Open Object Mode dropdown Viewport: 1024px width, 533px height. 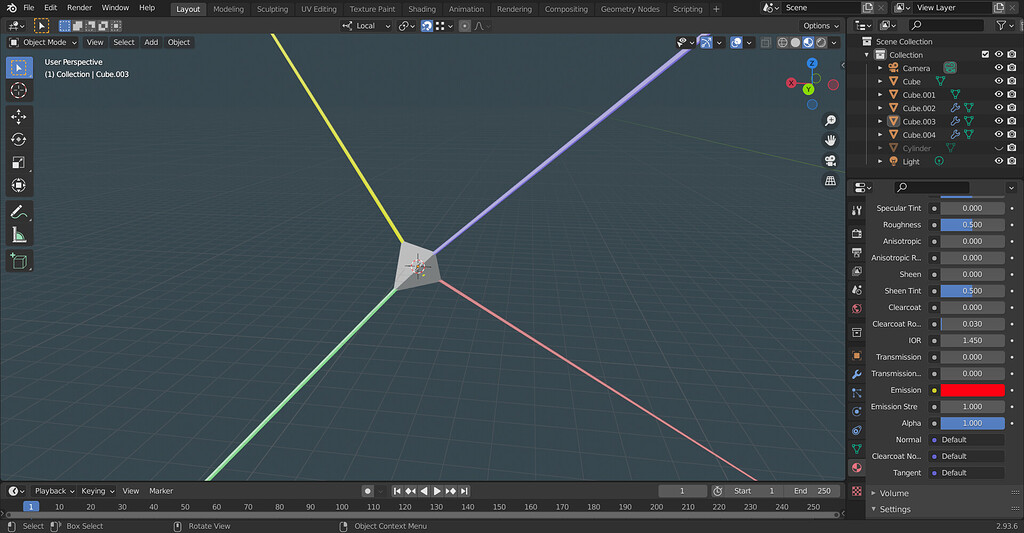(x=43, y=42)
